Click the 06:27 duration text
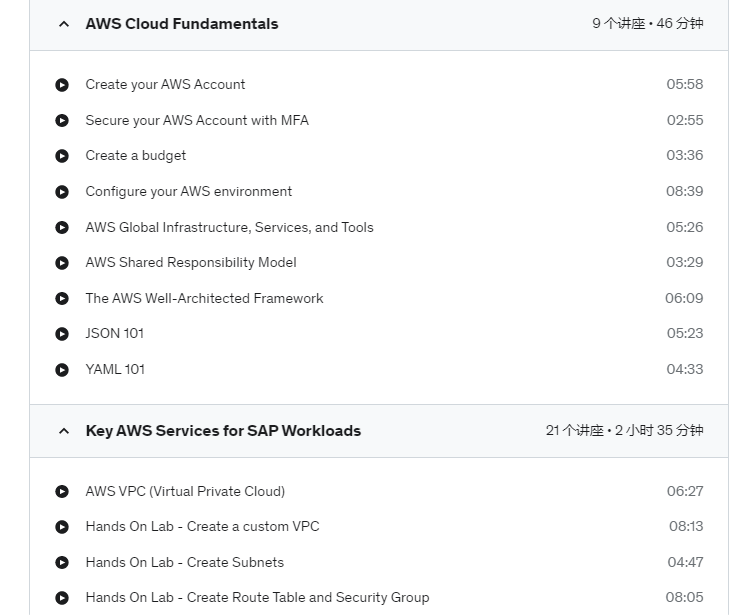 coord(685,491)
